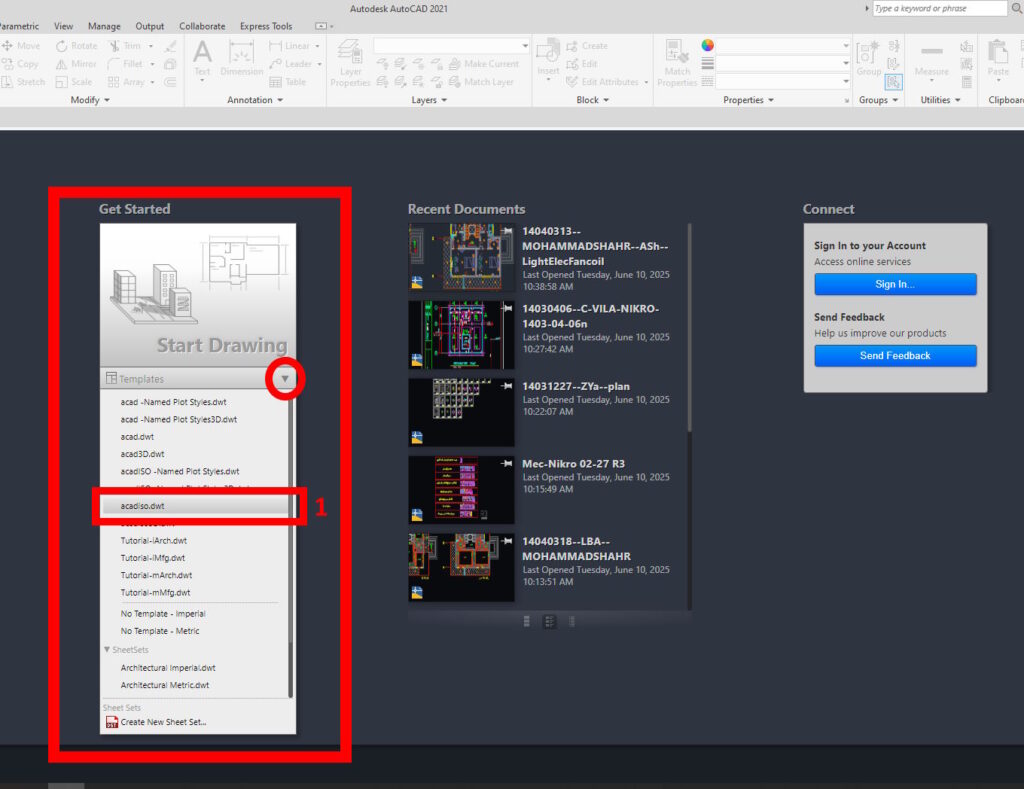Collapse the SheetSets section
Image resolution: width=1024 pixels, height=789 pixels.
(107, 650)
